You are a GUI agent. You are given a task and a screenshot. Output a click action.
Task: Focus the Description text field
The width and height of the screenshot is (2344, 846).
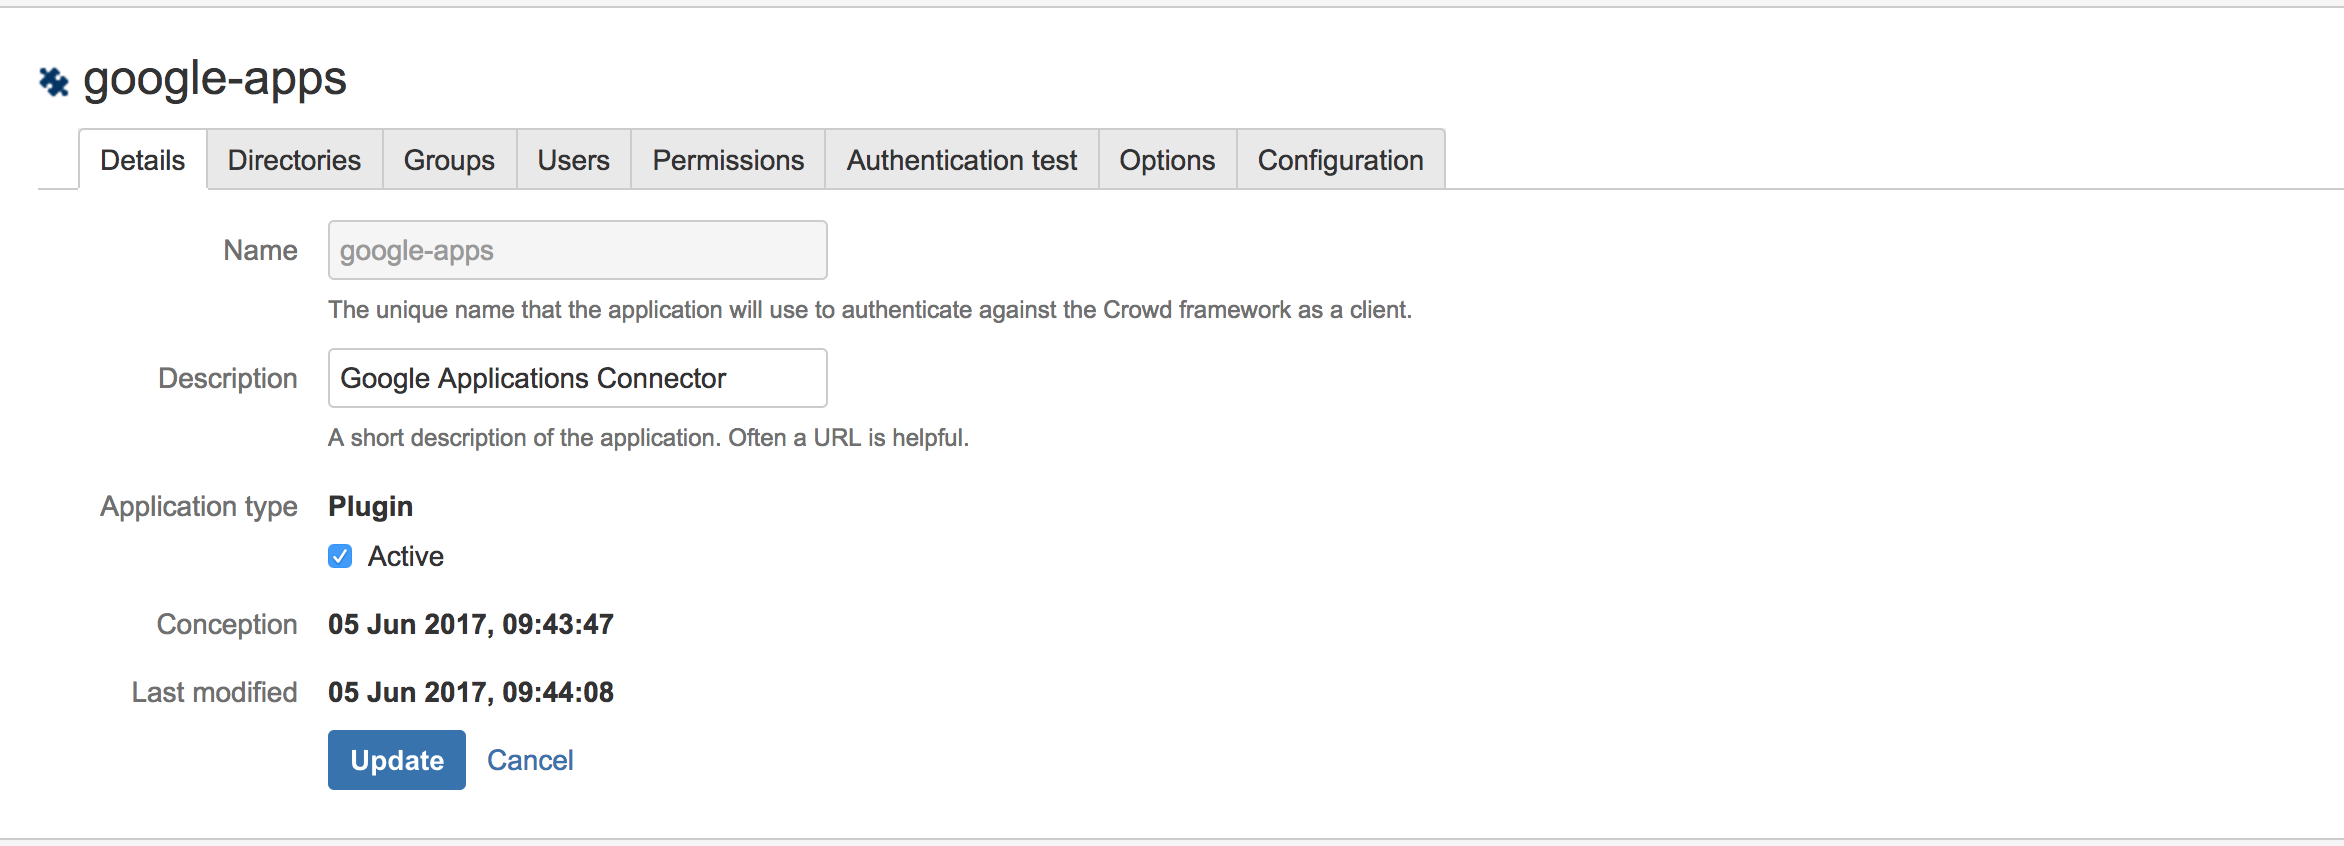[577, 378]
